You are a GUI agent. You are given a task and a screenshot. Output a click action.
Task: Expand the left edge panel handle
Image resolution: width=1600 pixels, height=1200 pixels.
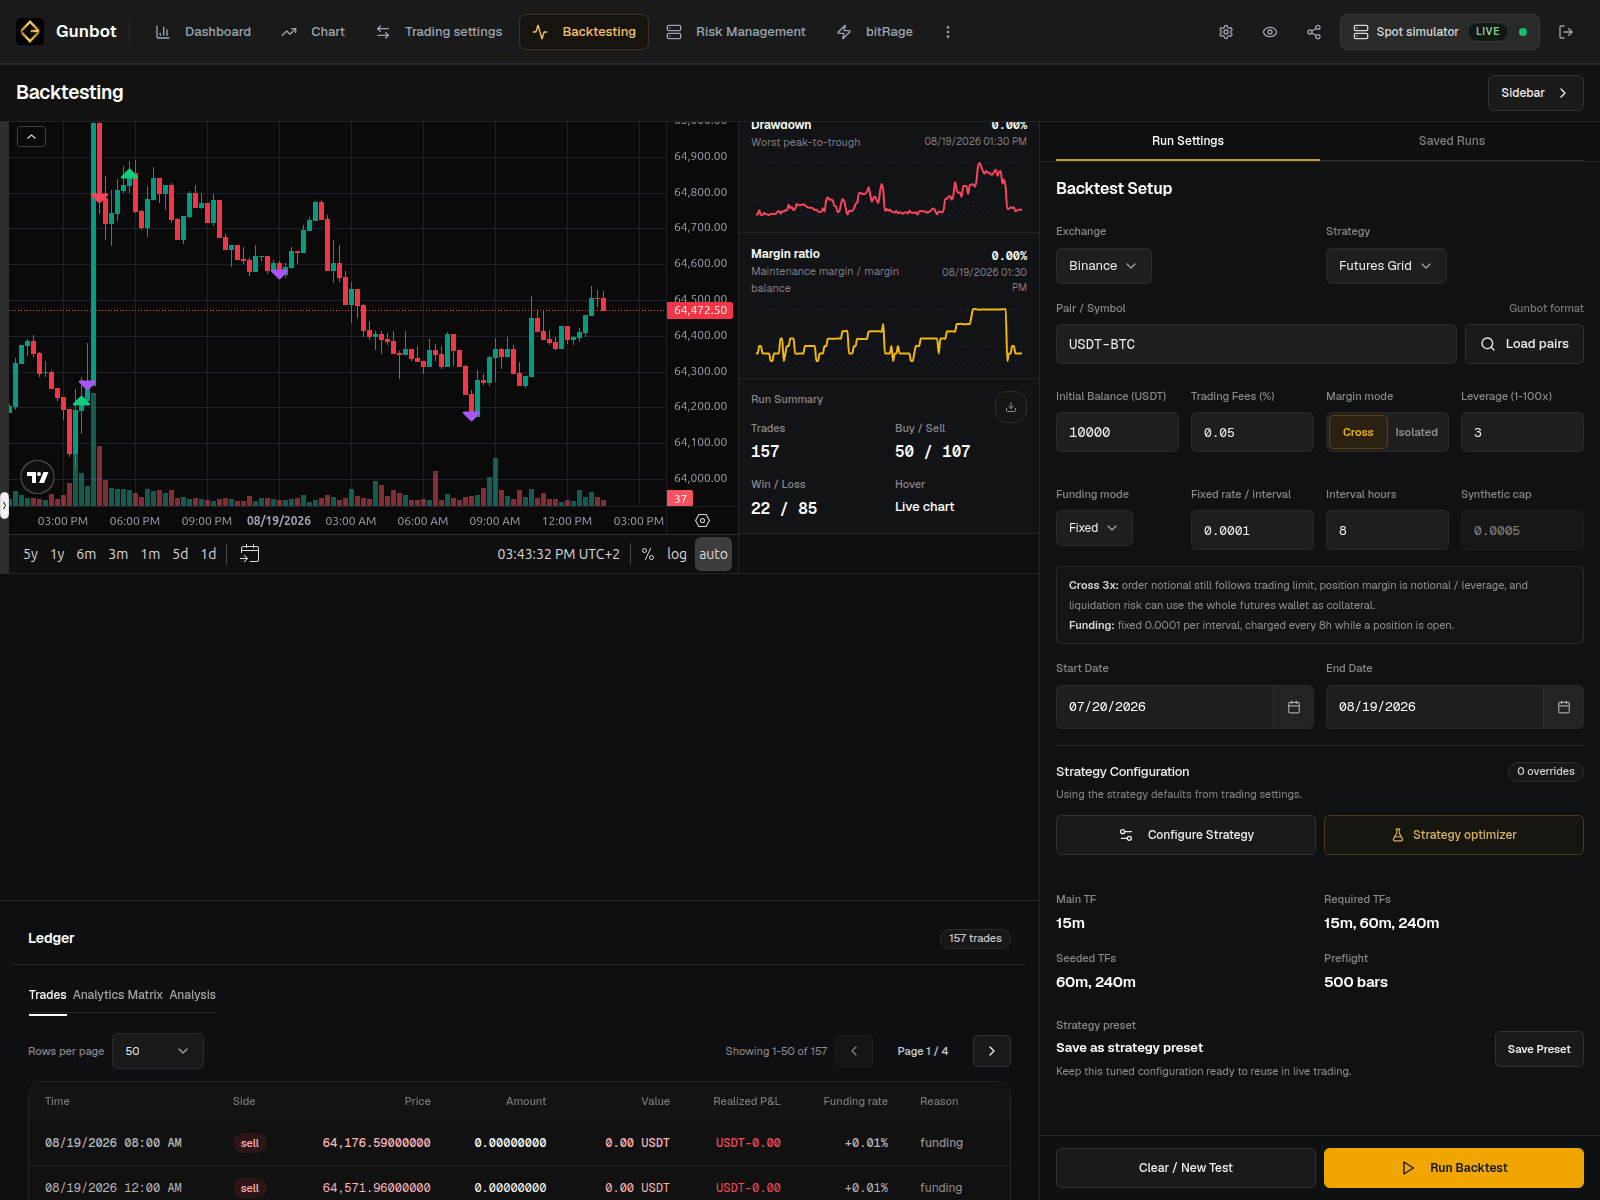(x=4, y=505)
